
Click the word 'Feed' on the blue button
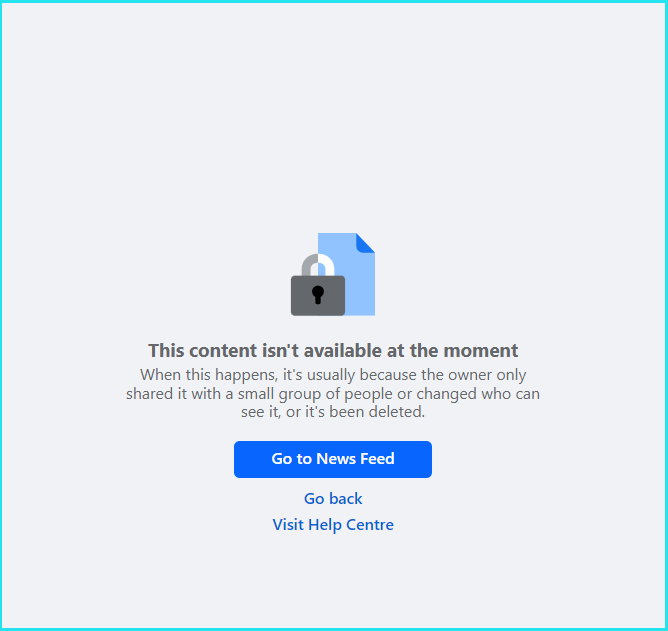[377, 459]
